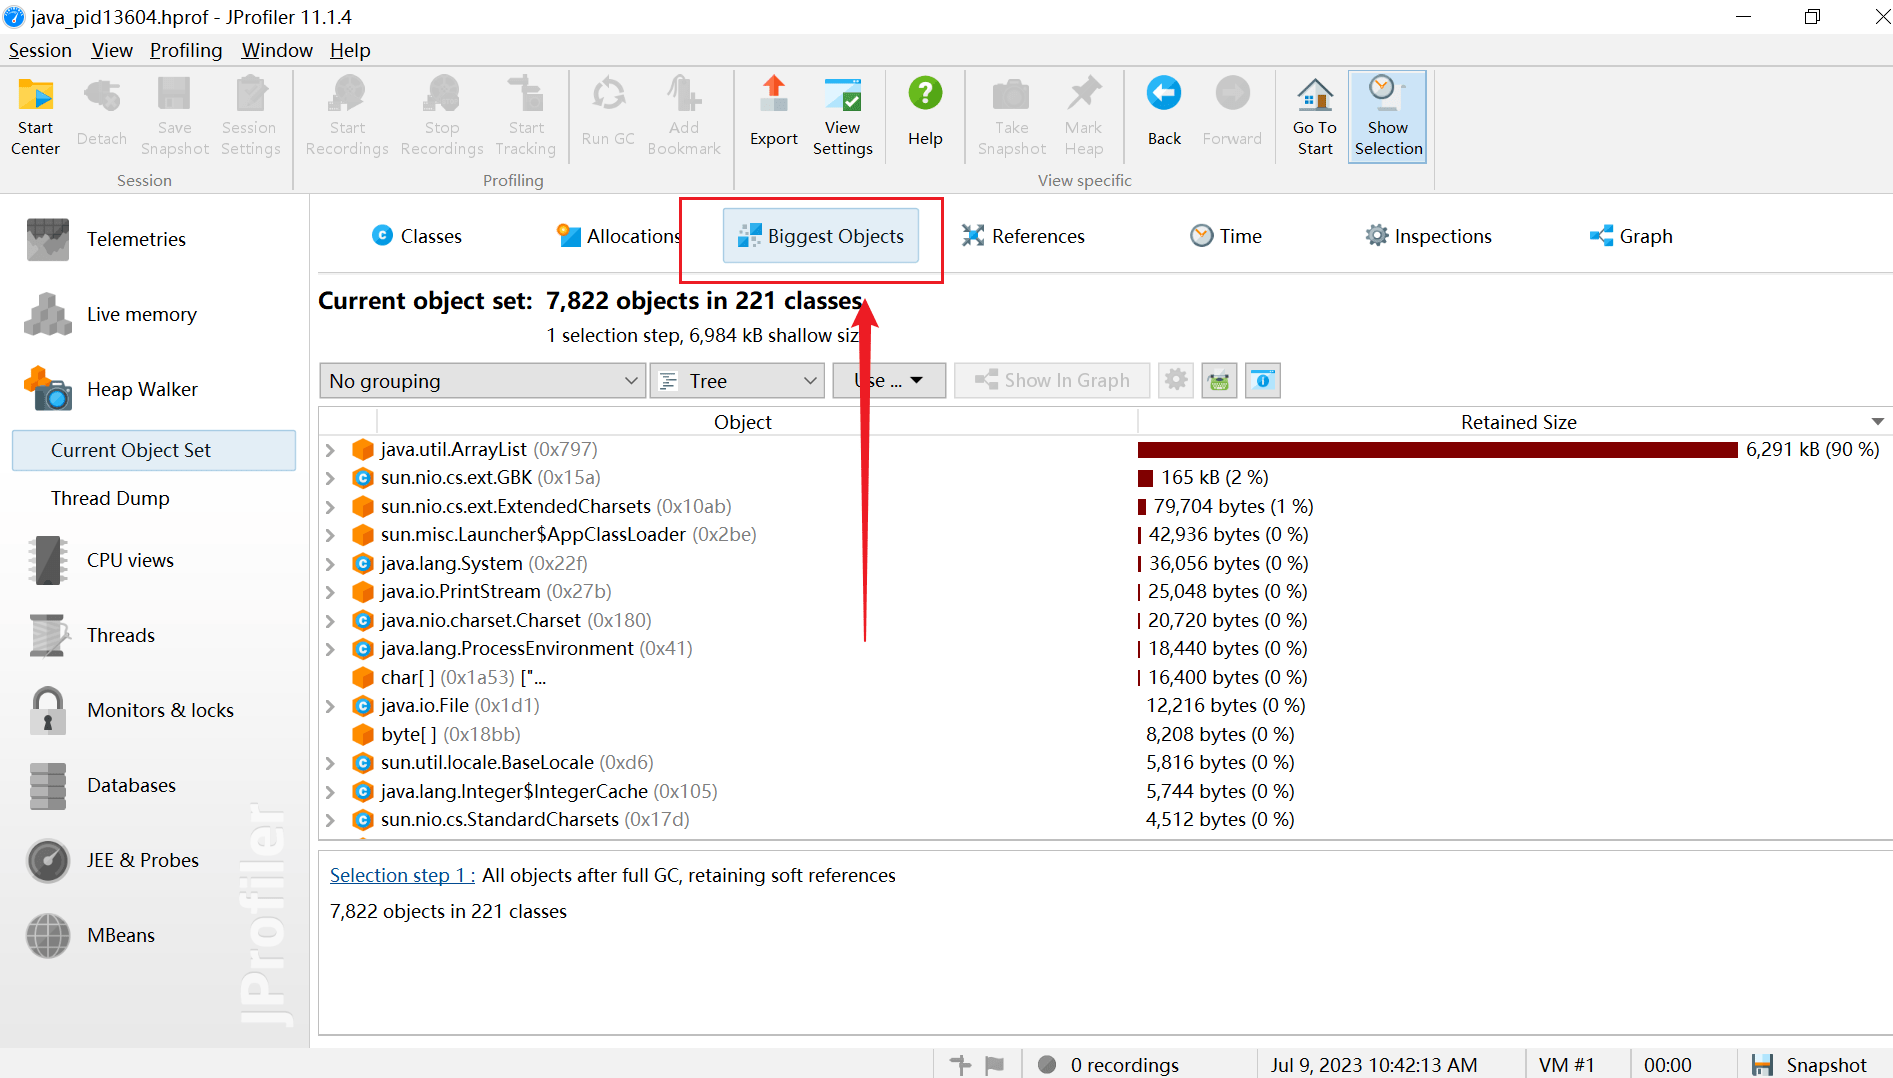
Task: Open the MBeans sidebar section
Action: coord(121,935)
